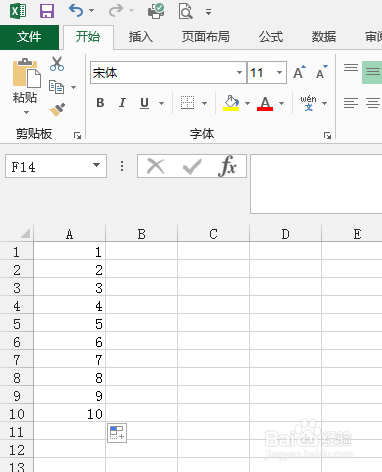Toggle middle vertical alignment (highlighted)

[372, 72]
